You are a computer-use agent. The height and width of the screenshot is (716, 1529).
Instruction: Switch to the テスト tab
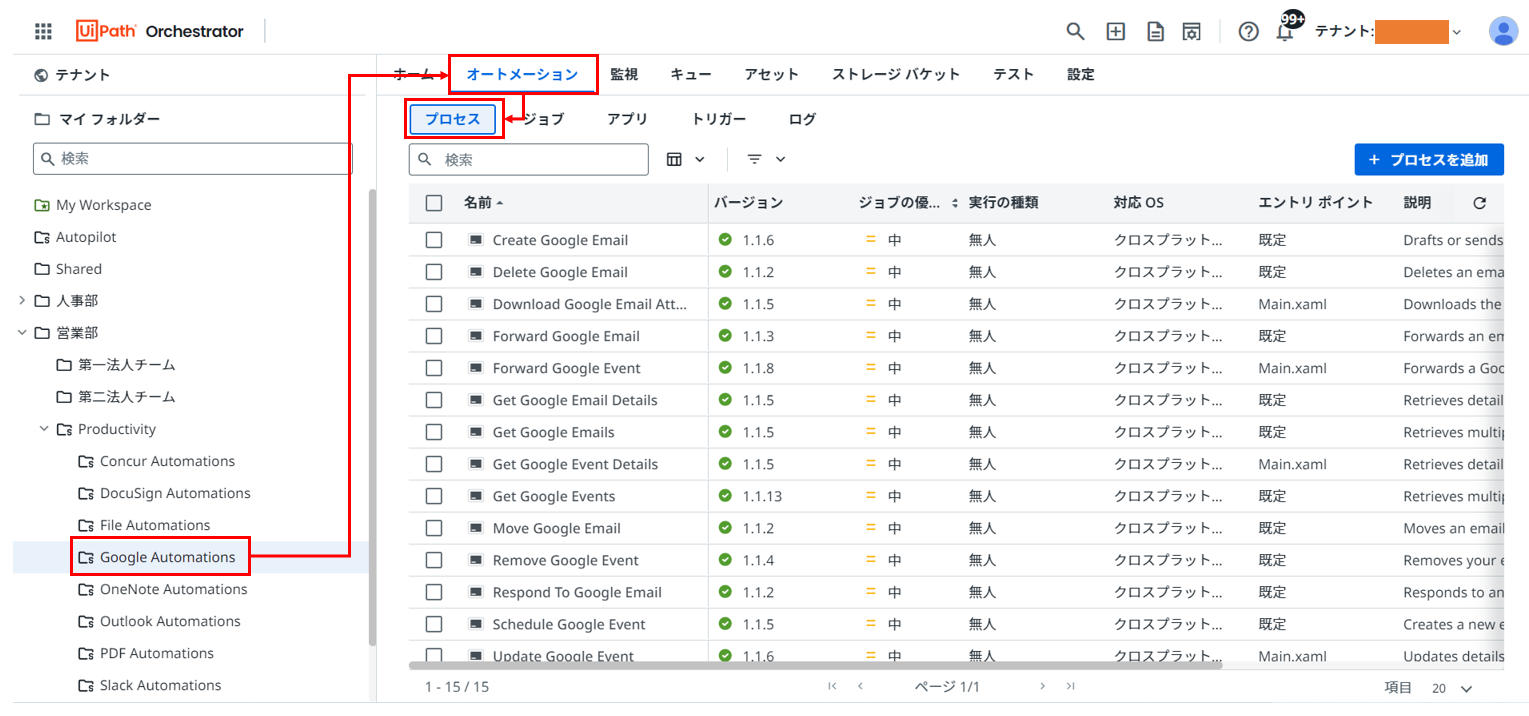[1014, 75]
